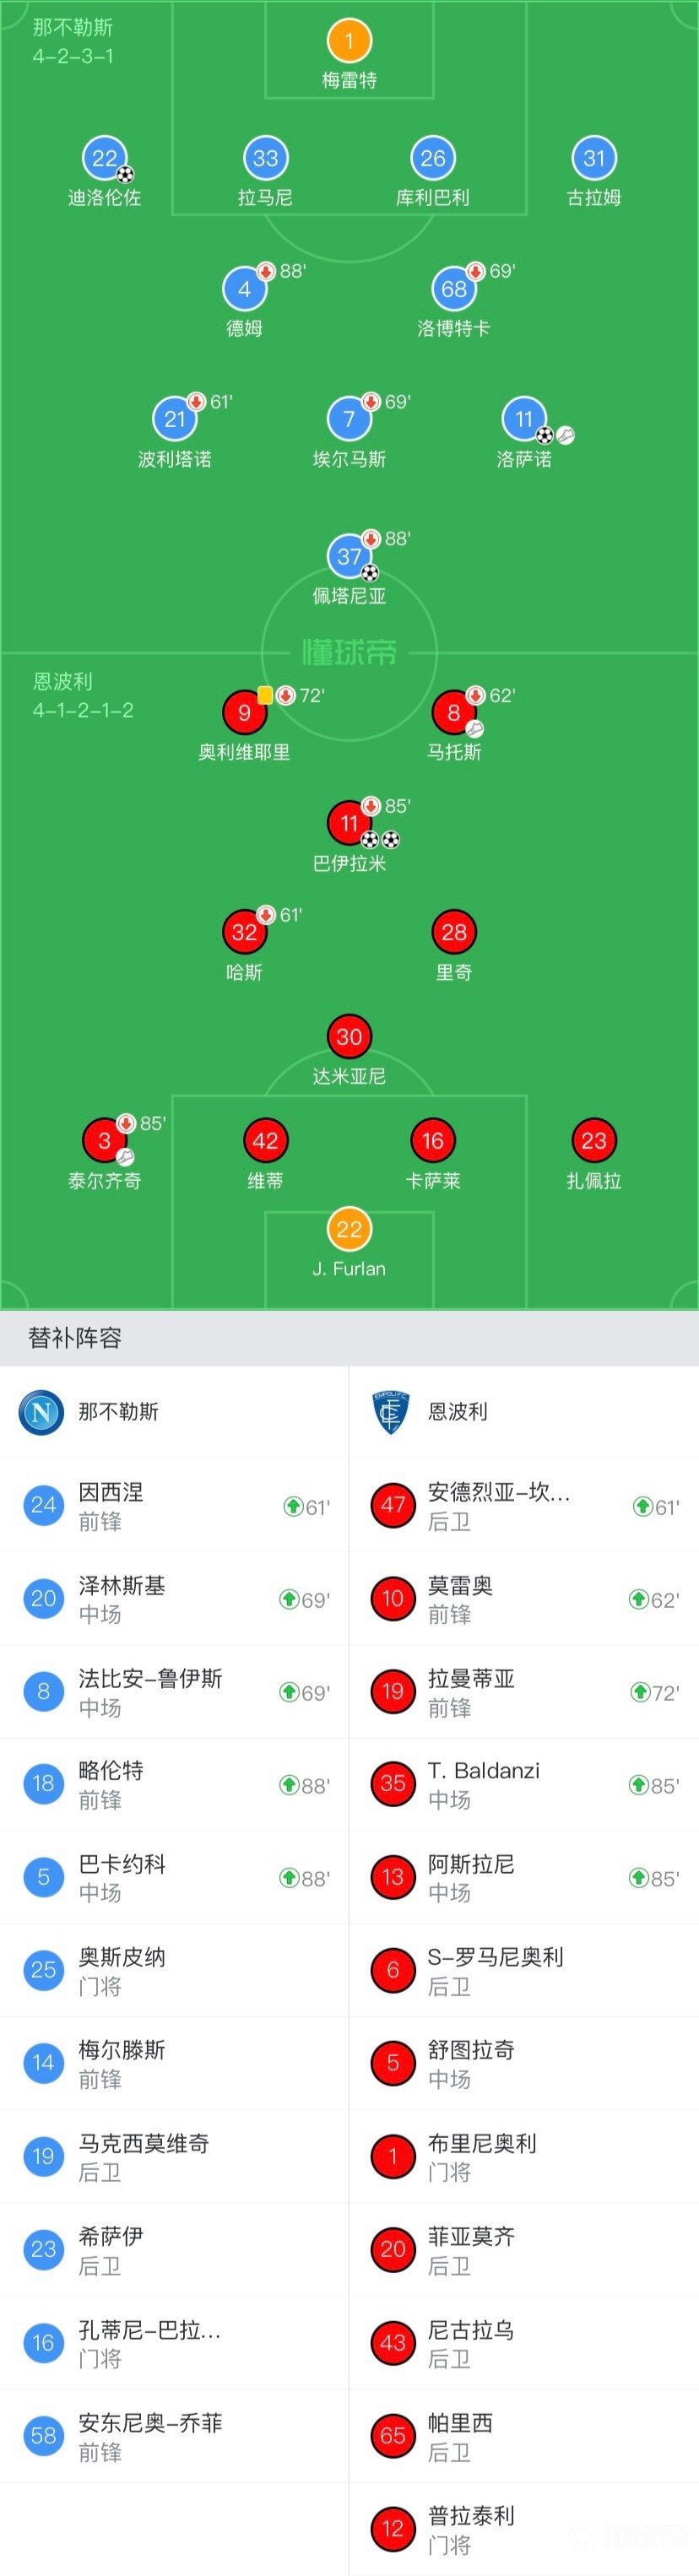The width and height of the screenshot is (699, 2576).
Task: Select substitute 因西涅 row
Action: [x=174, y=1506]
